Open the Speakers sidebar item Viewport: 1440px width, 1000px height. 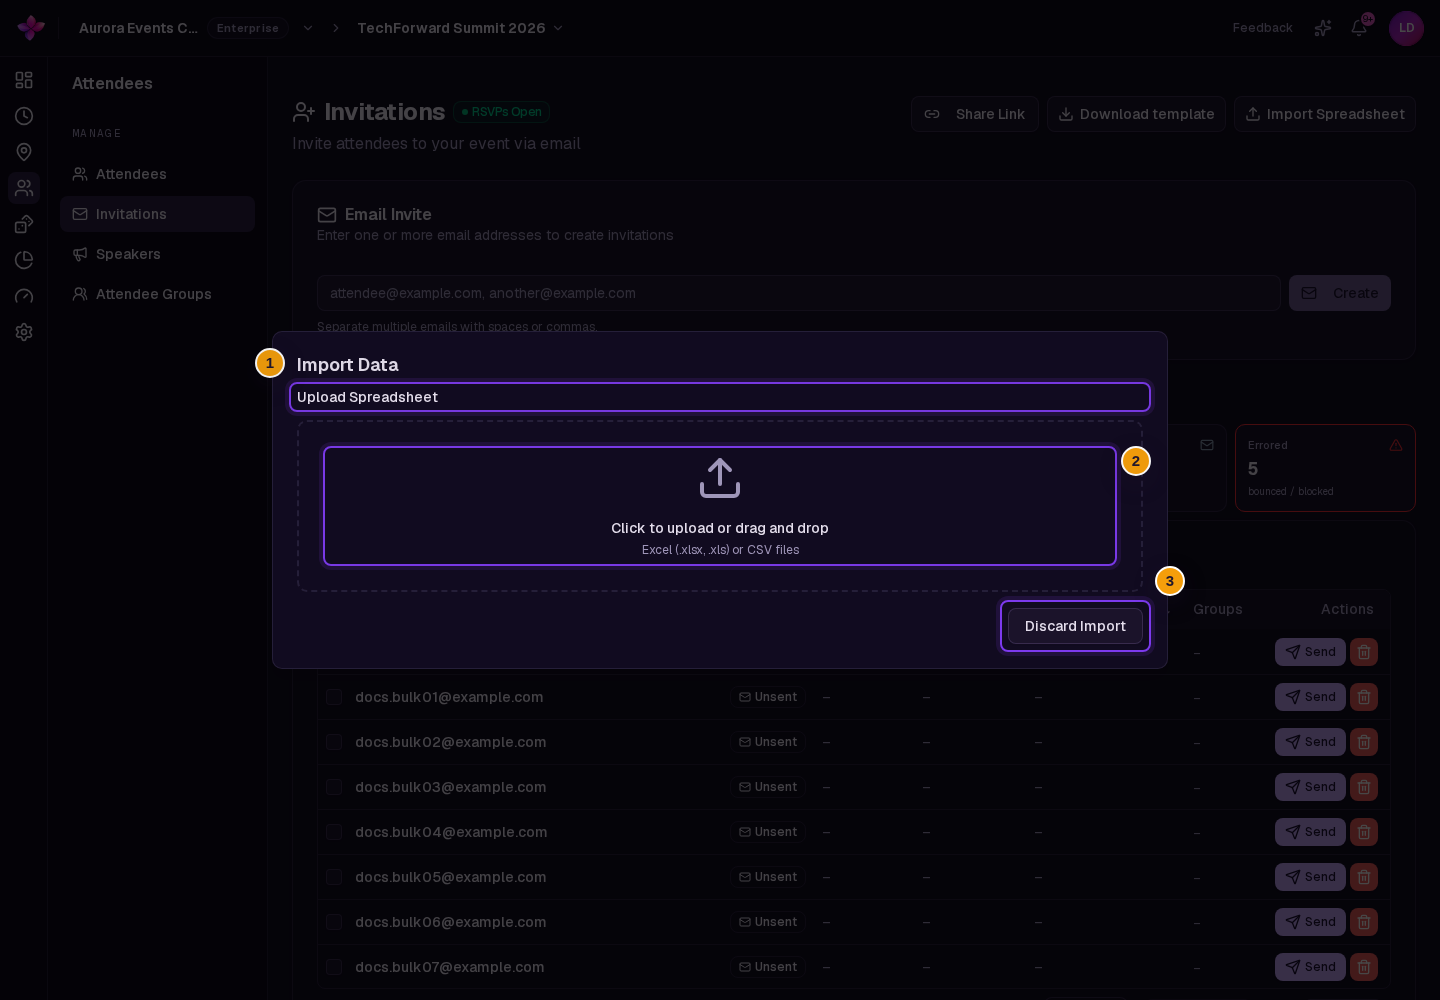(x=157, y=254)
